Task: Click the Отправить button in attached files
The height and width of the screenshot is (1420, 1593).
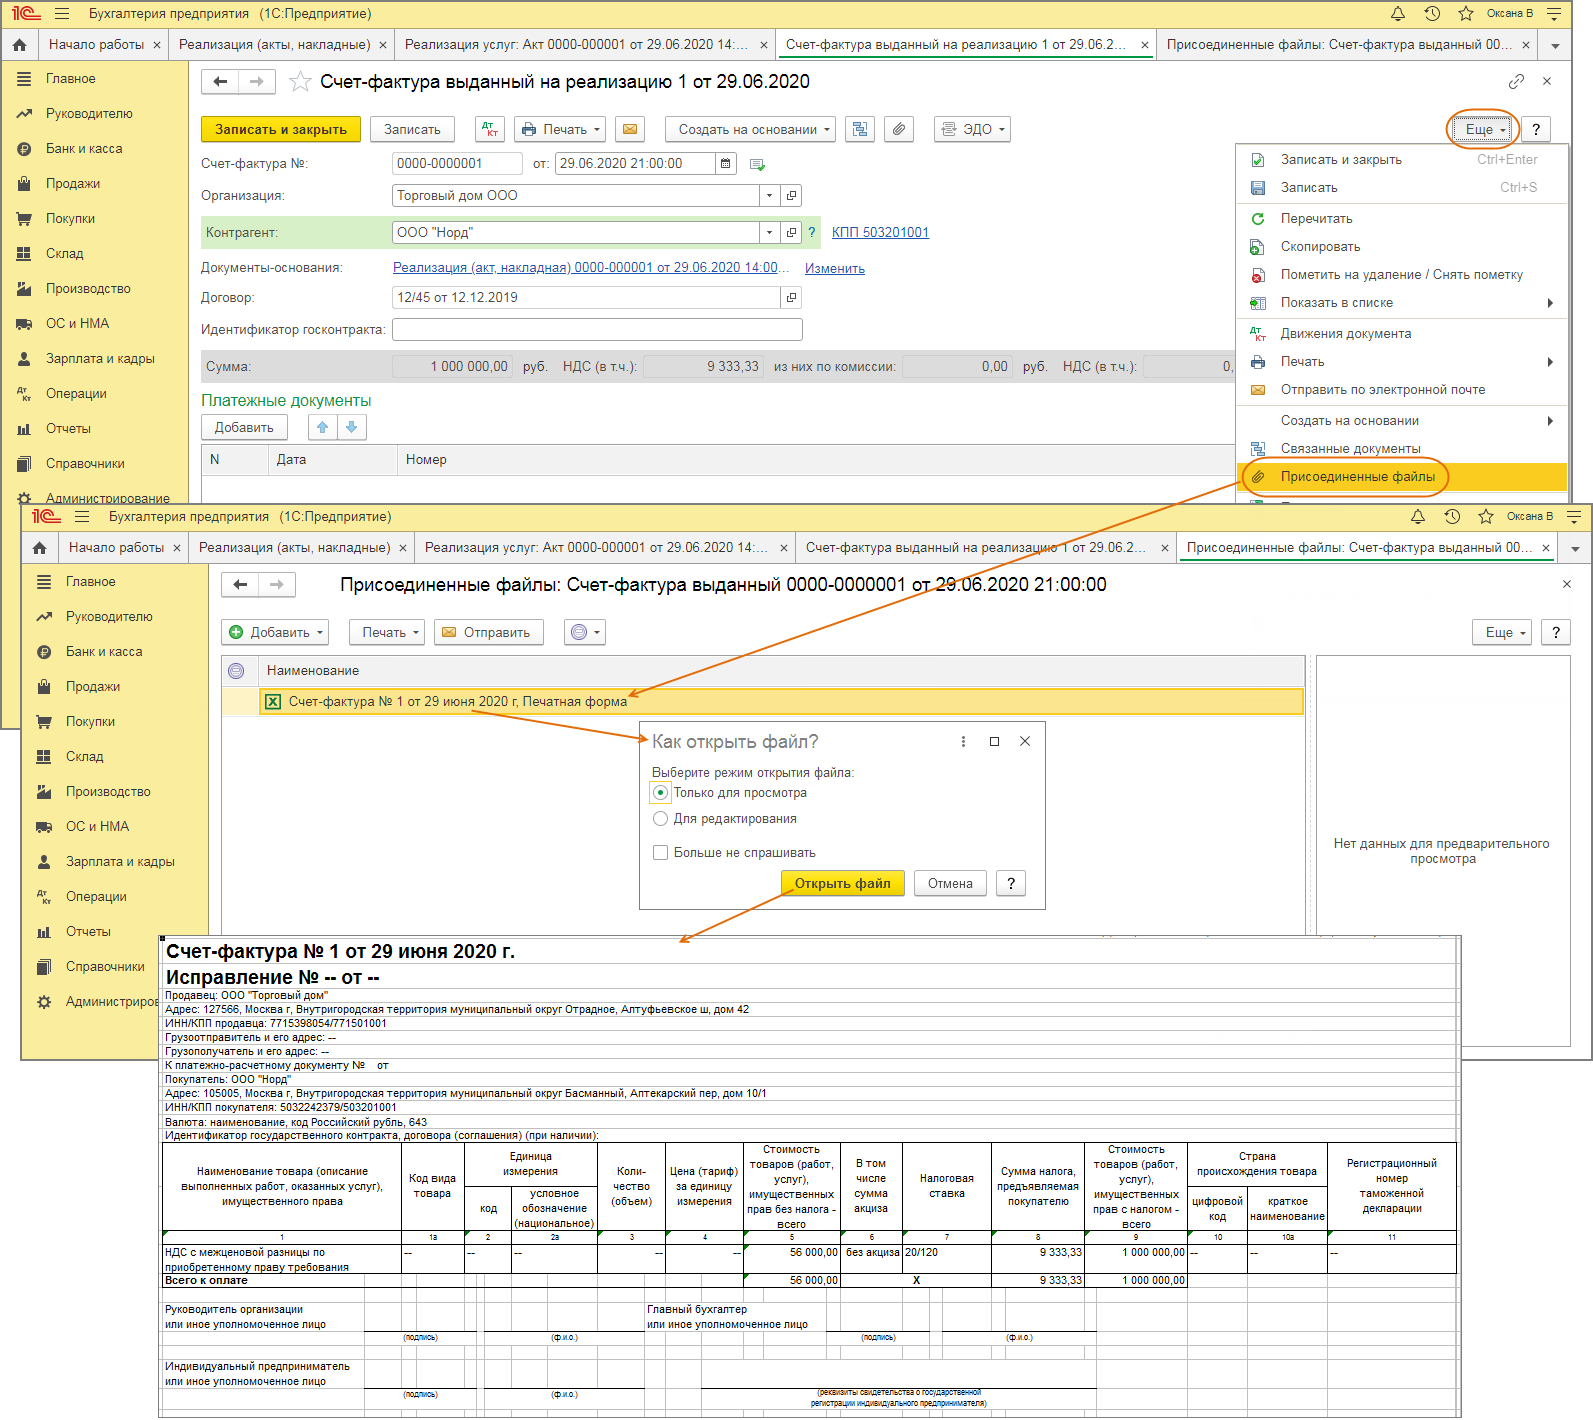Action: pyautogui.click(x=489, y=632)
